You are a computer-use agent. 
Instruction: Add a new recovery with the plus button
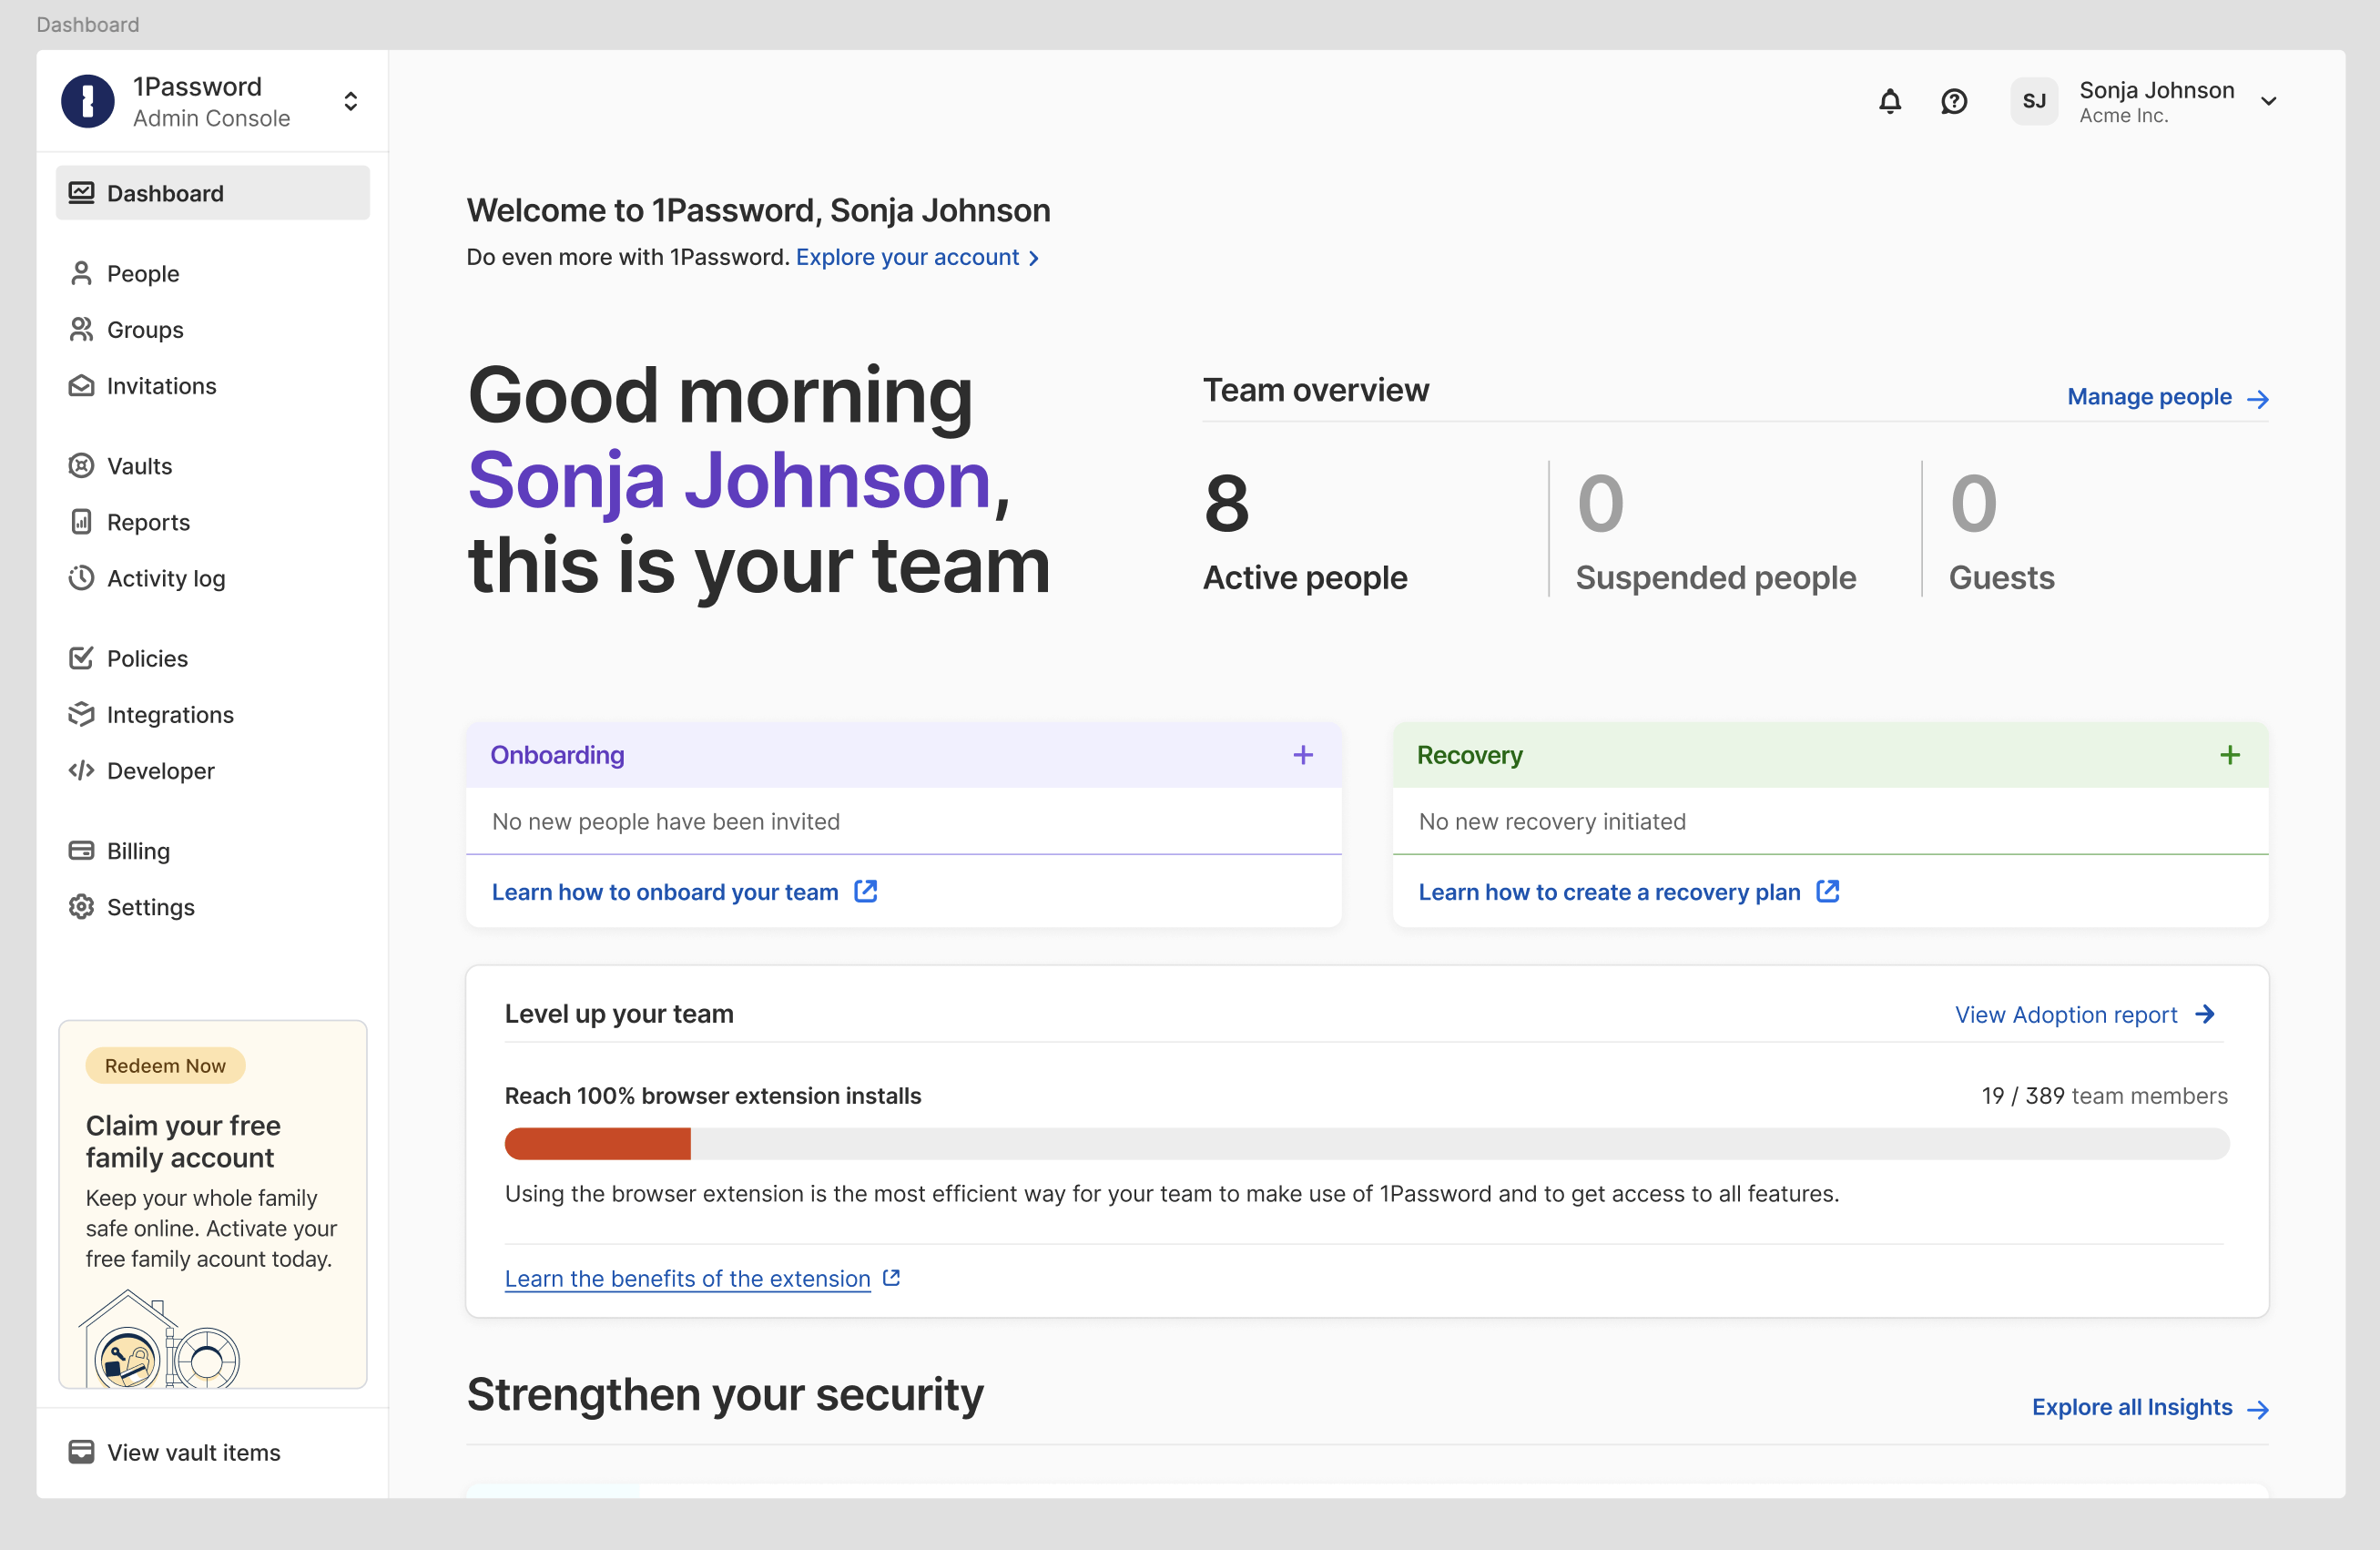2231,755
